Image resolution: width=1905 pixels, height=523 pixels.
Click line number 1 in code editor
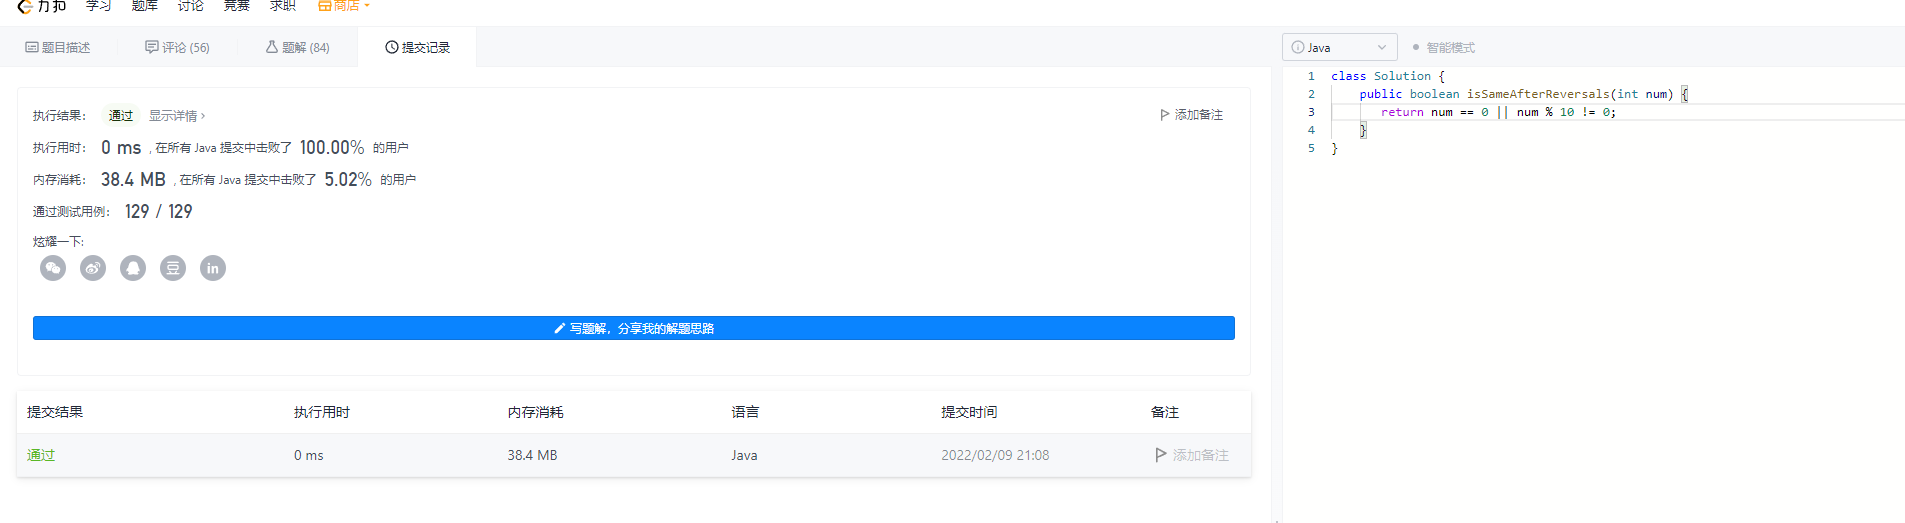[1311, 76]
